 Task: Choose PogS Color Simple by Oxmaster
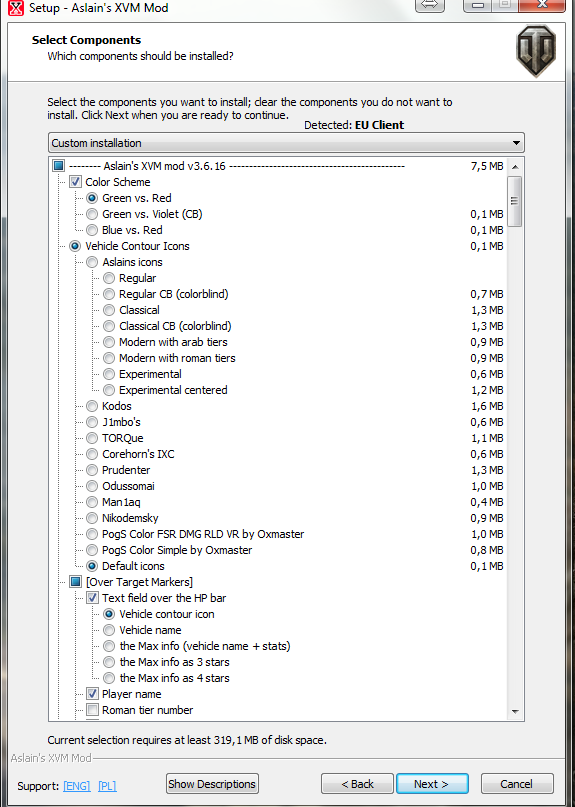[92, 550]
